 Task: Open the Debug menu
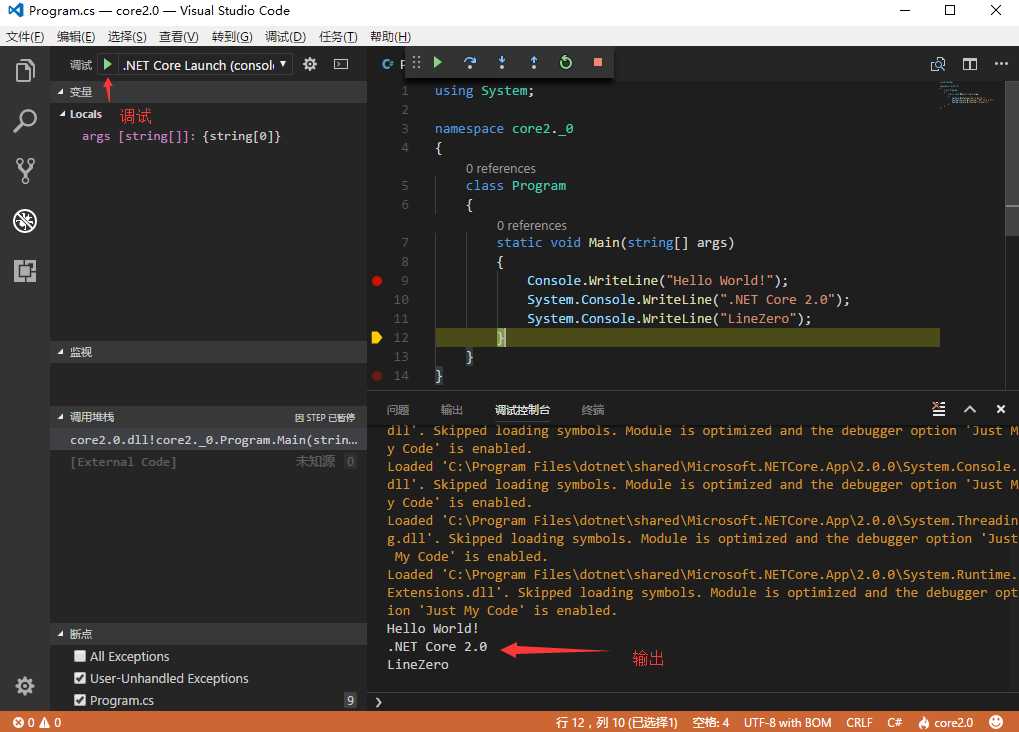pos(285,36)
